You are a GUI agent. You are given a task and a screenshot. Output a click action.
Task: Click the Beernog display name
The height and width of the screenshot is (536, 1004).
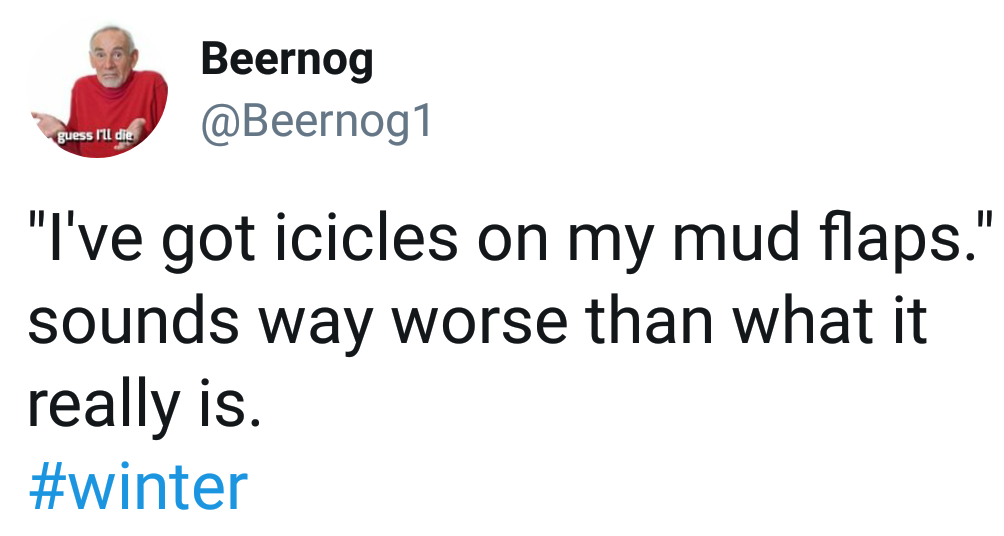click(287, 60)
